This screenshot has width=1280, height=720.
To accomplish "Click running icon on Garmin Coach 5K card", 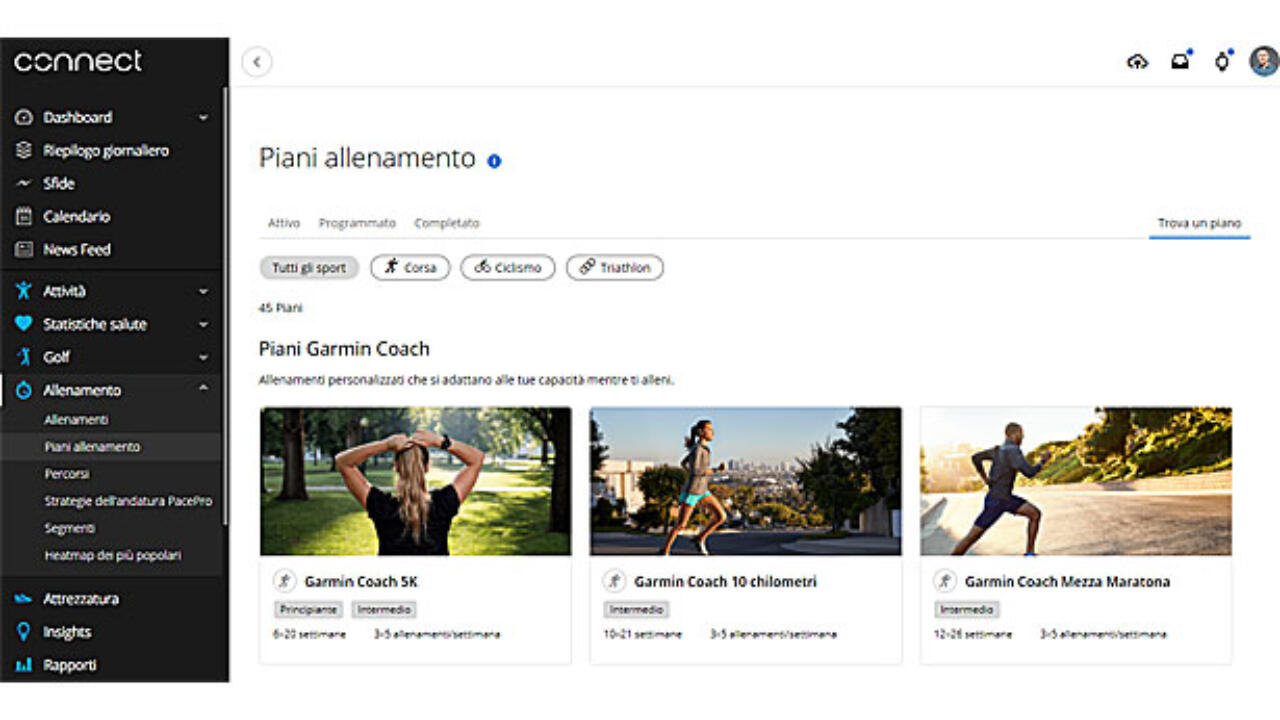I will click(284, 581).
